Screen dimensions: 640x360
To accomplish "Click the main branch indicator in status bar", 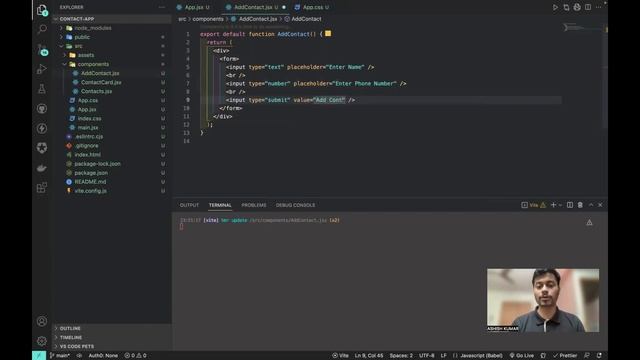I will (60, 356).
